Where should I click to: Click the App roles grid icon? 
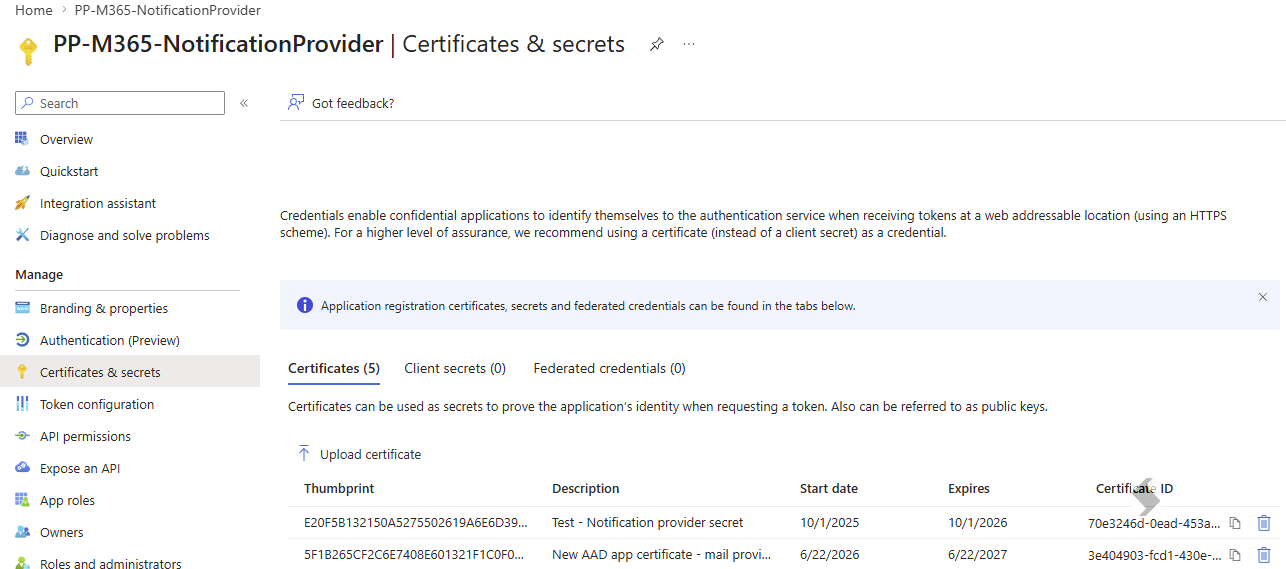[22, 500]
